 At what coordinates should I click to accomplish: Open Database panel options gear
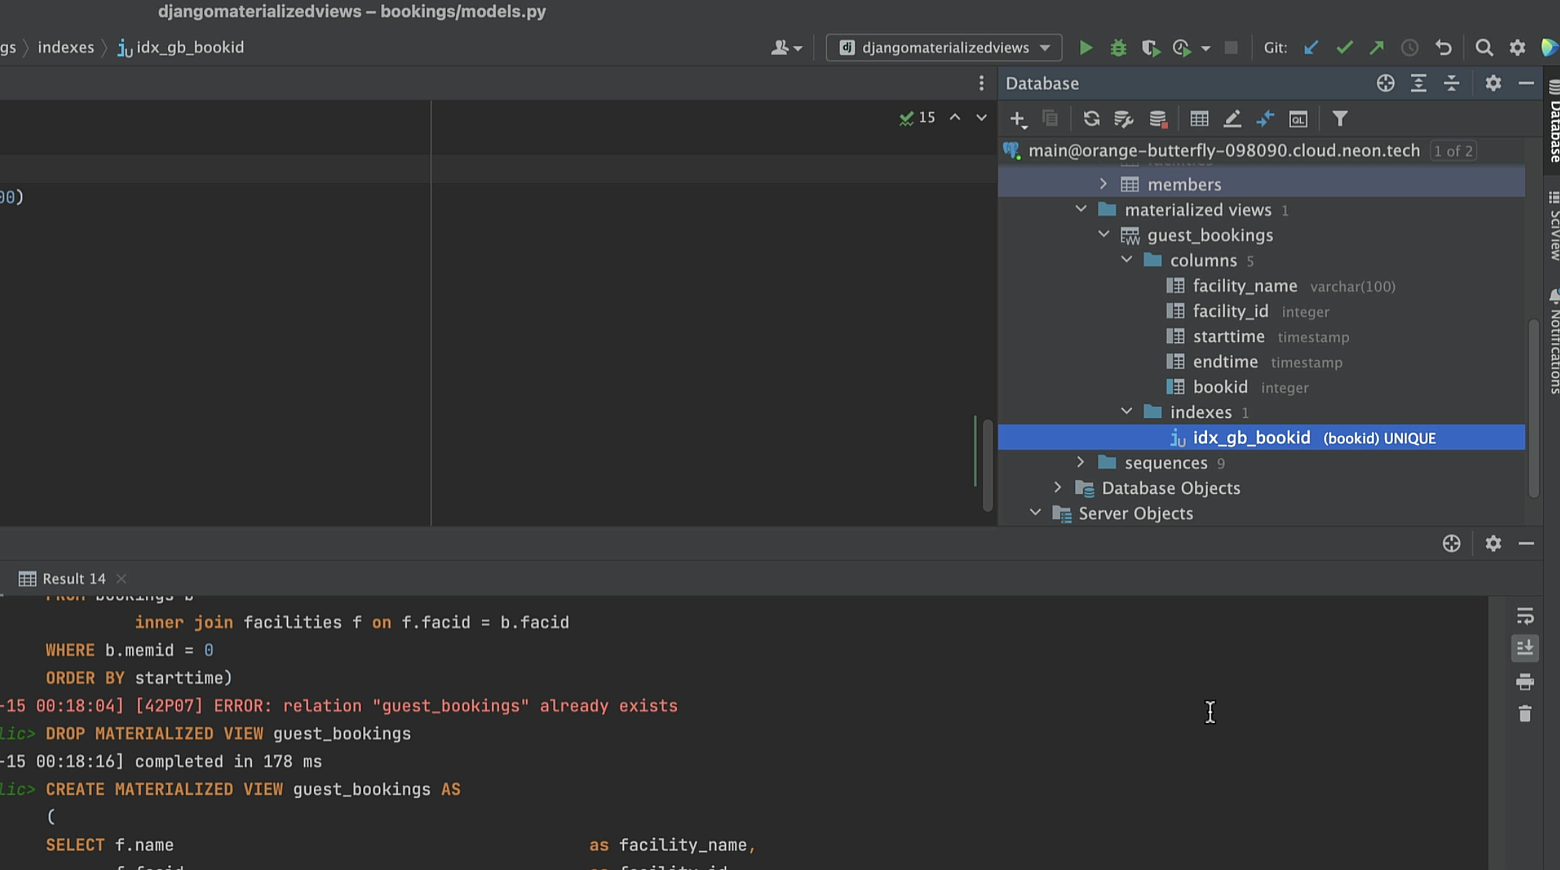[x=1493, y=83]
